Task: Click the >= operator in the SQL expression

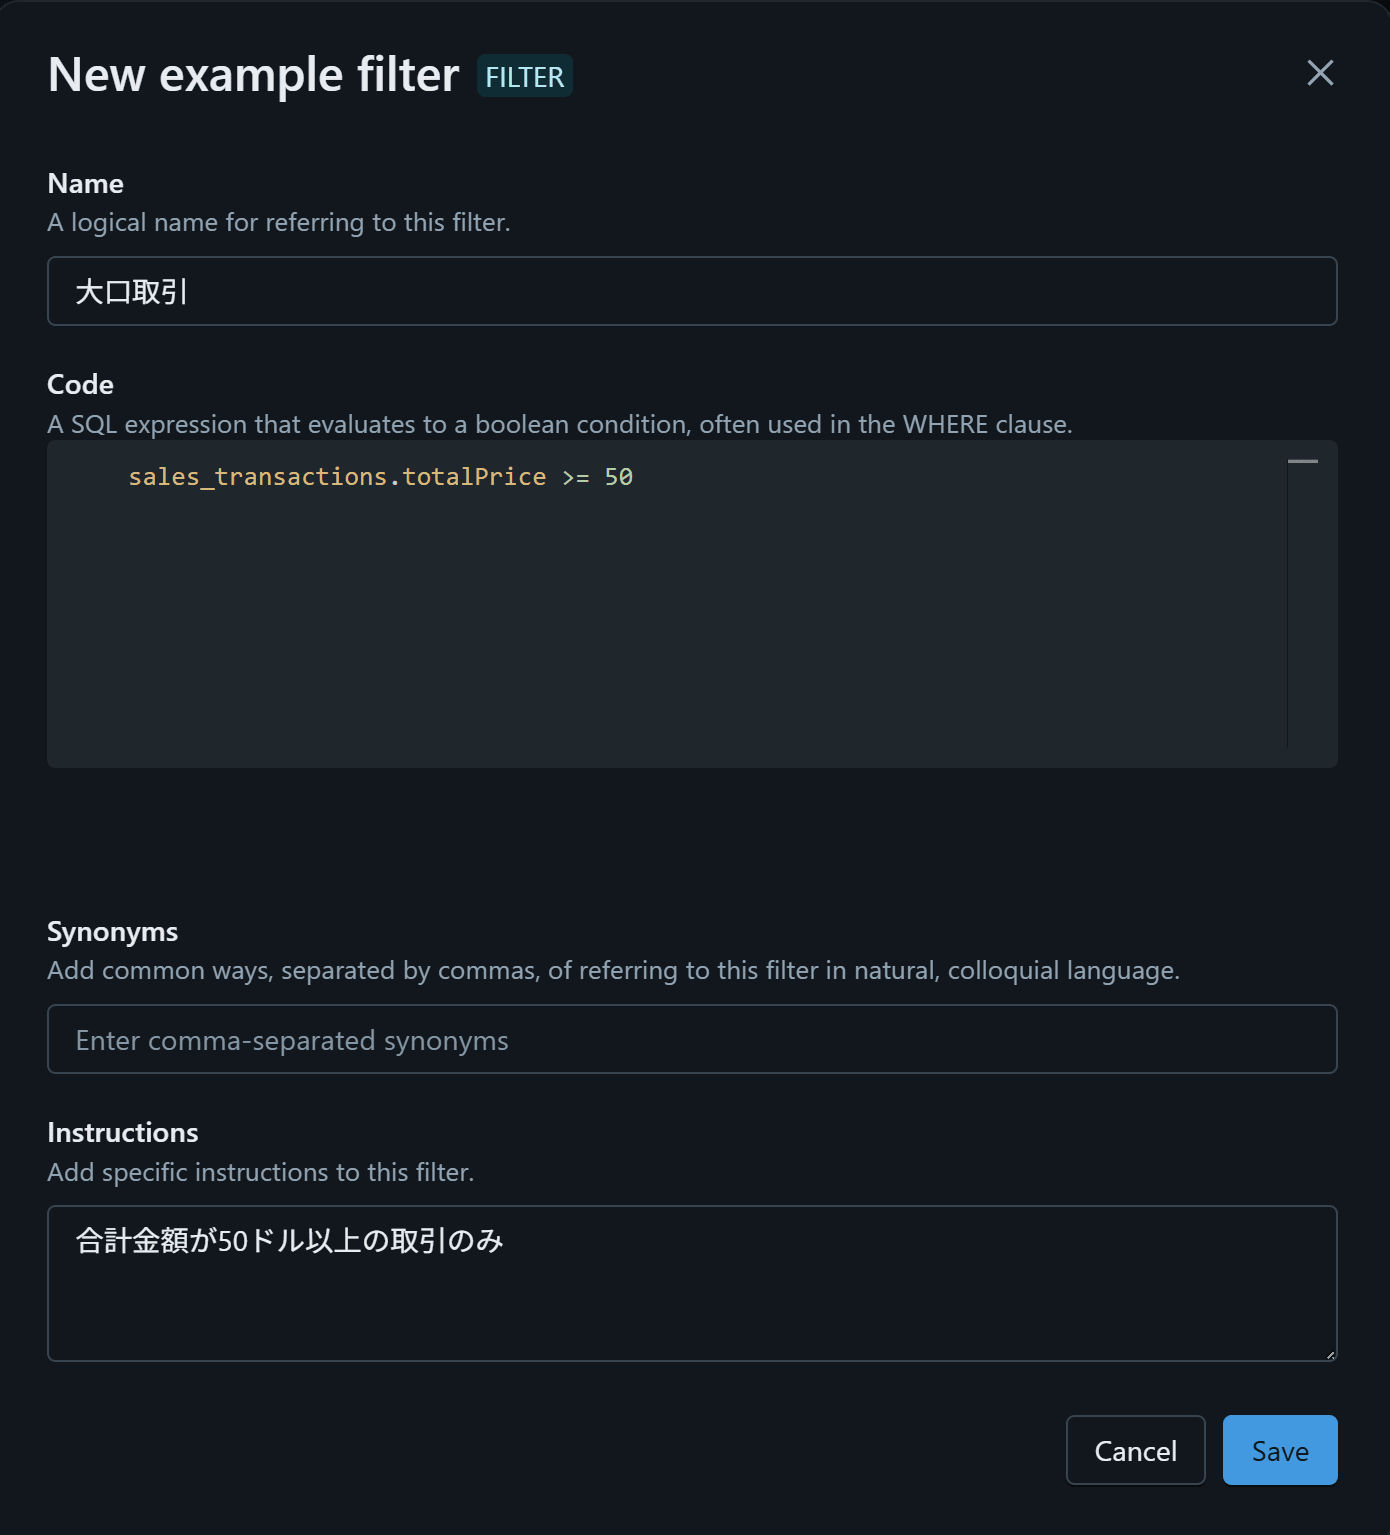Action: [575, 477]
